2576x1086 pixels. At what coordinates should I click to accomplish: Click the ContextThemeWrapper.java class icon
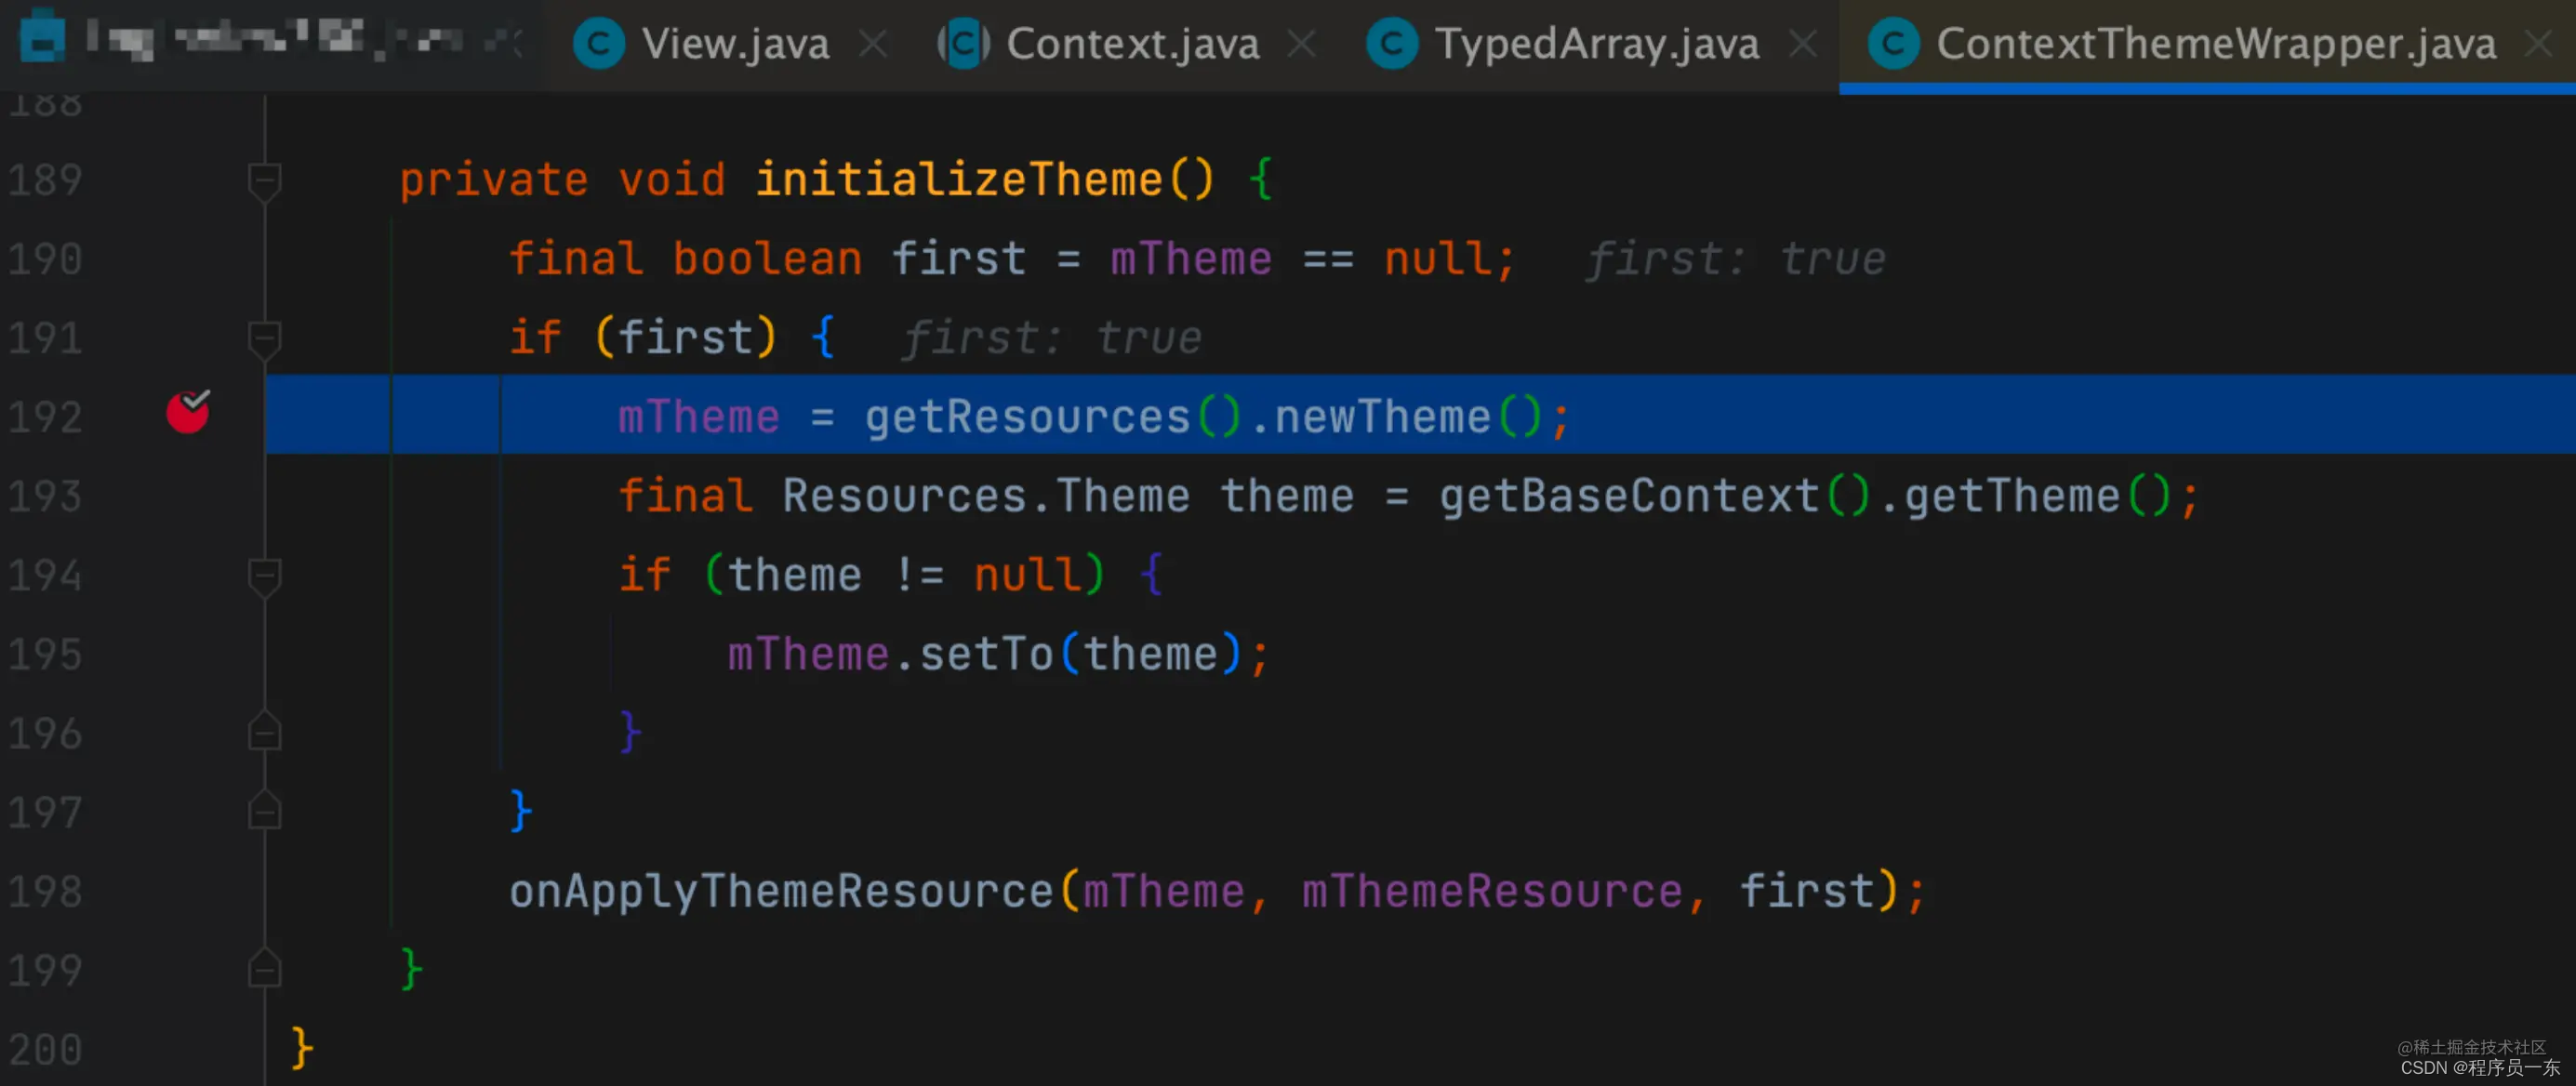point(1893,44)
